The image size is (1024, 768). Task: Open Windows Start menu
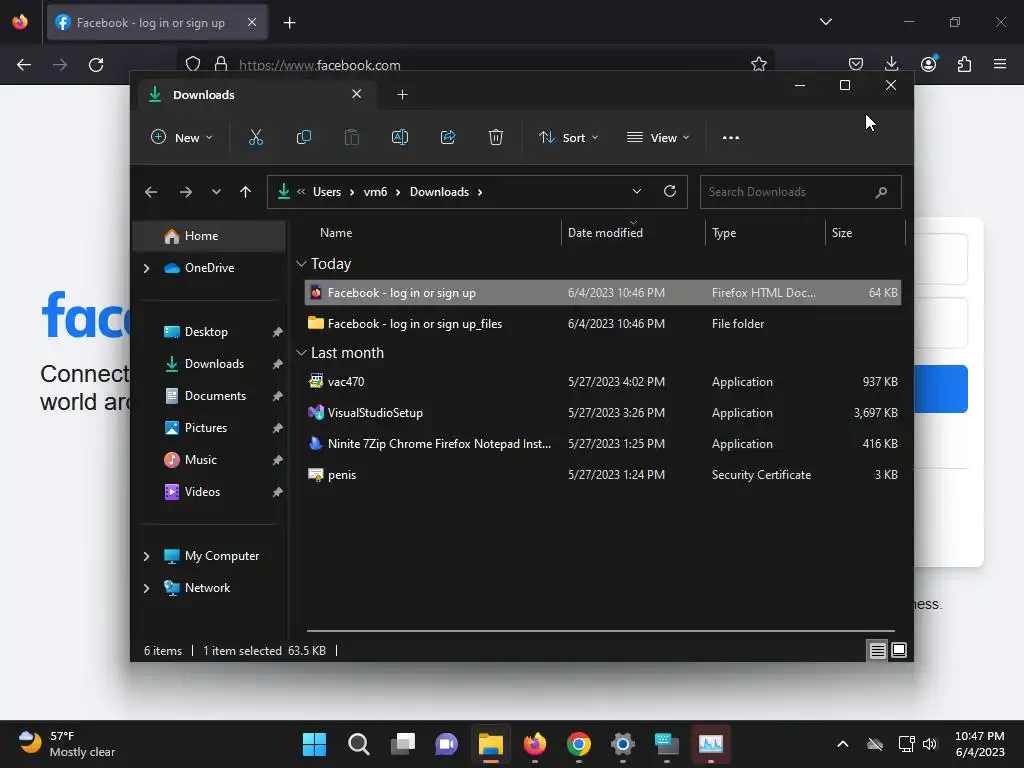(x=314, y=744)
